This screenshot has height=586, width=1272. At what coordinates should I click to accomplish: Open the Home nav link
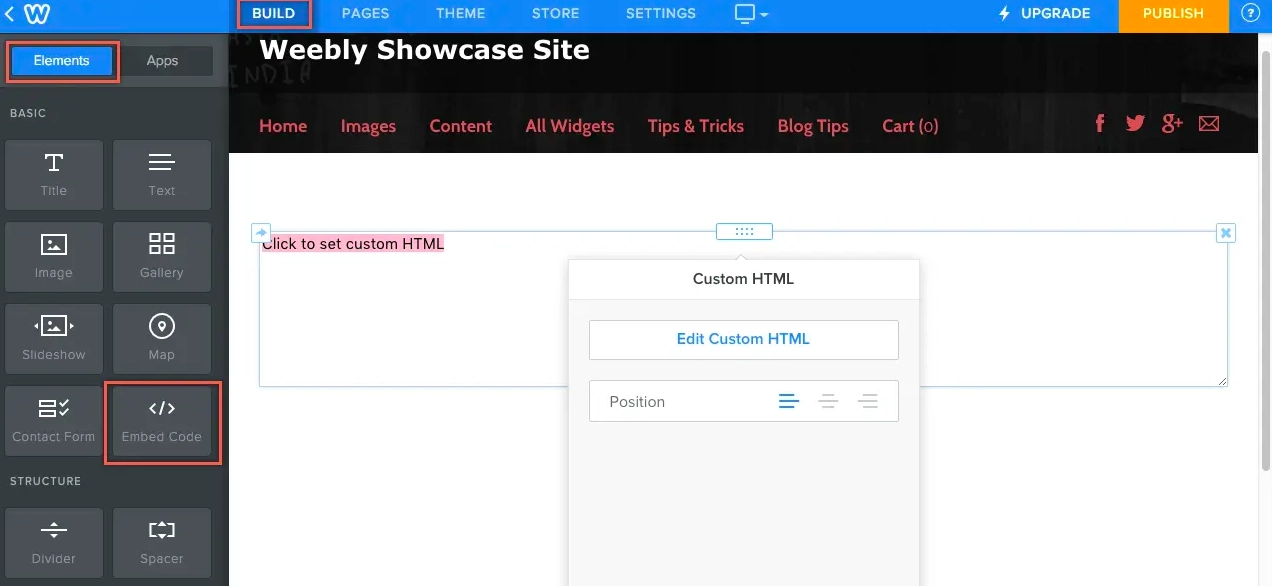point(283,126)
